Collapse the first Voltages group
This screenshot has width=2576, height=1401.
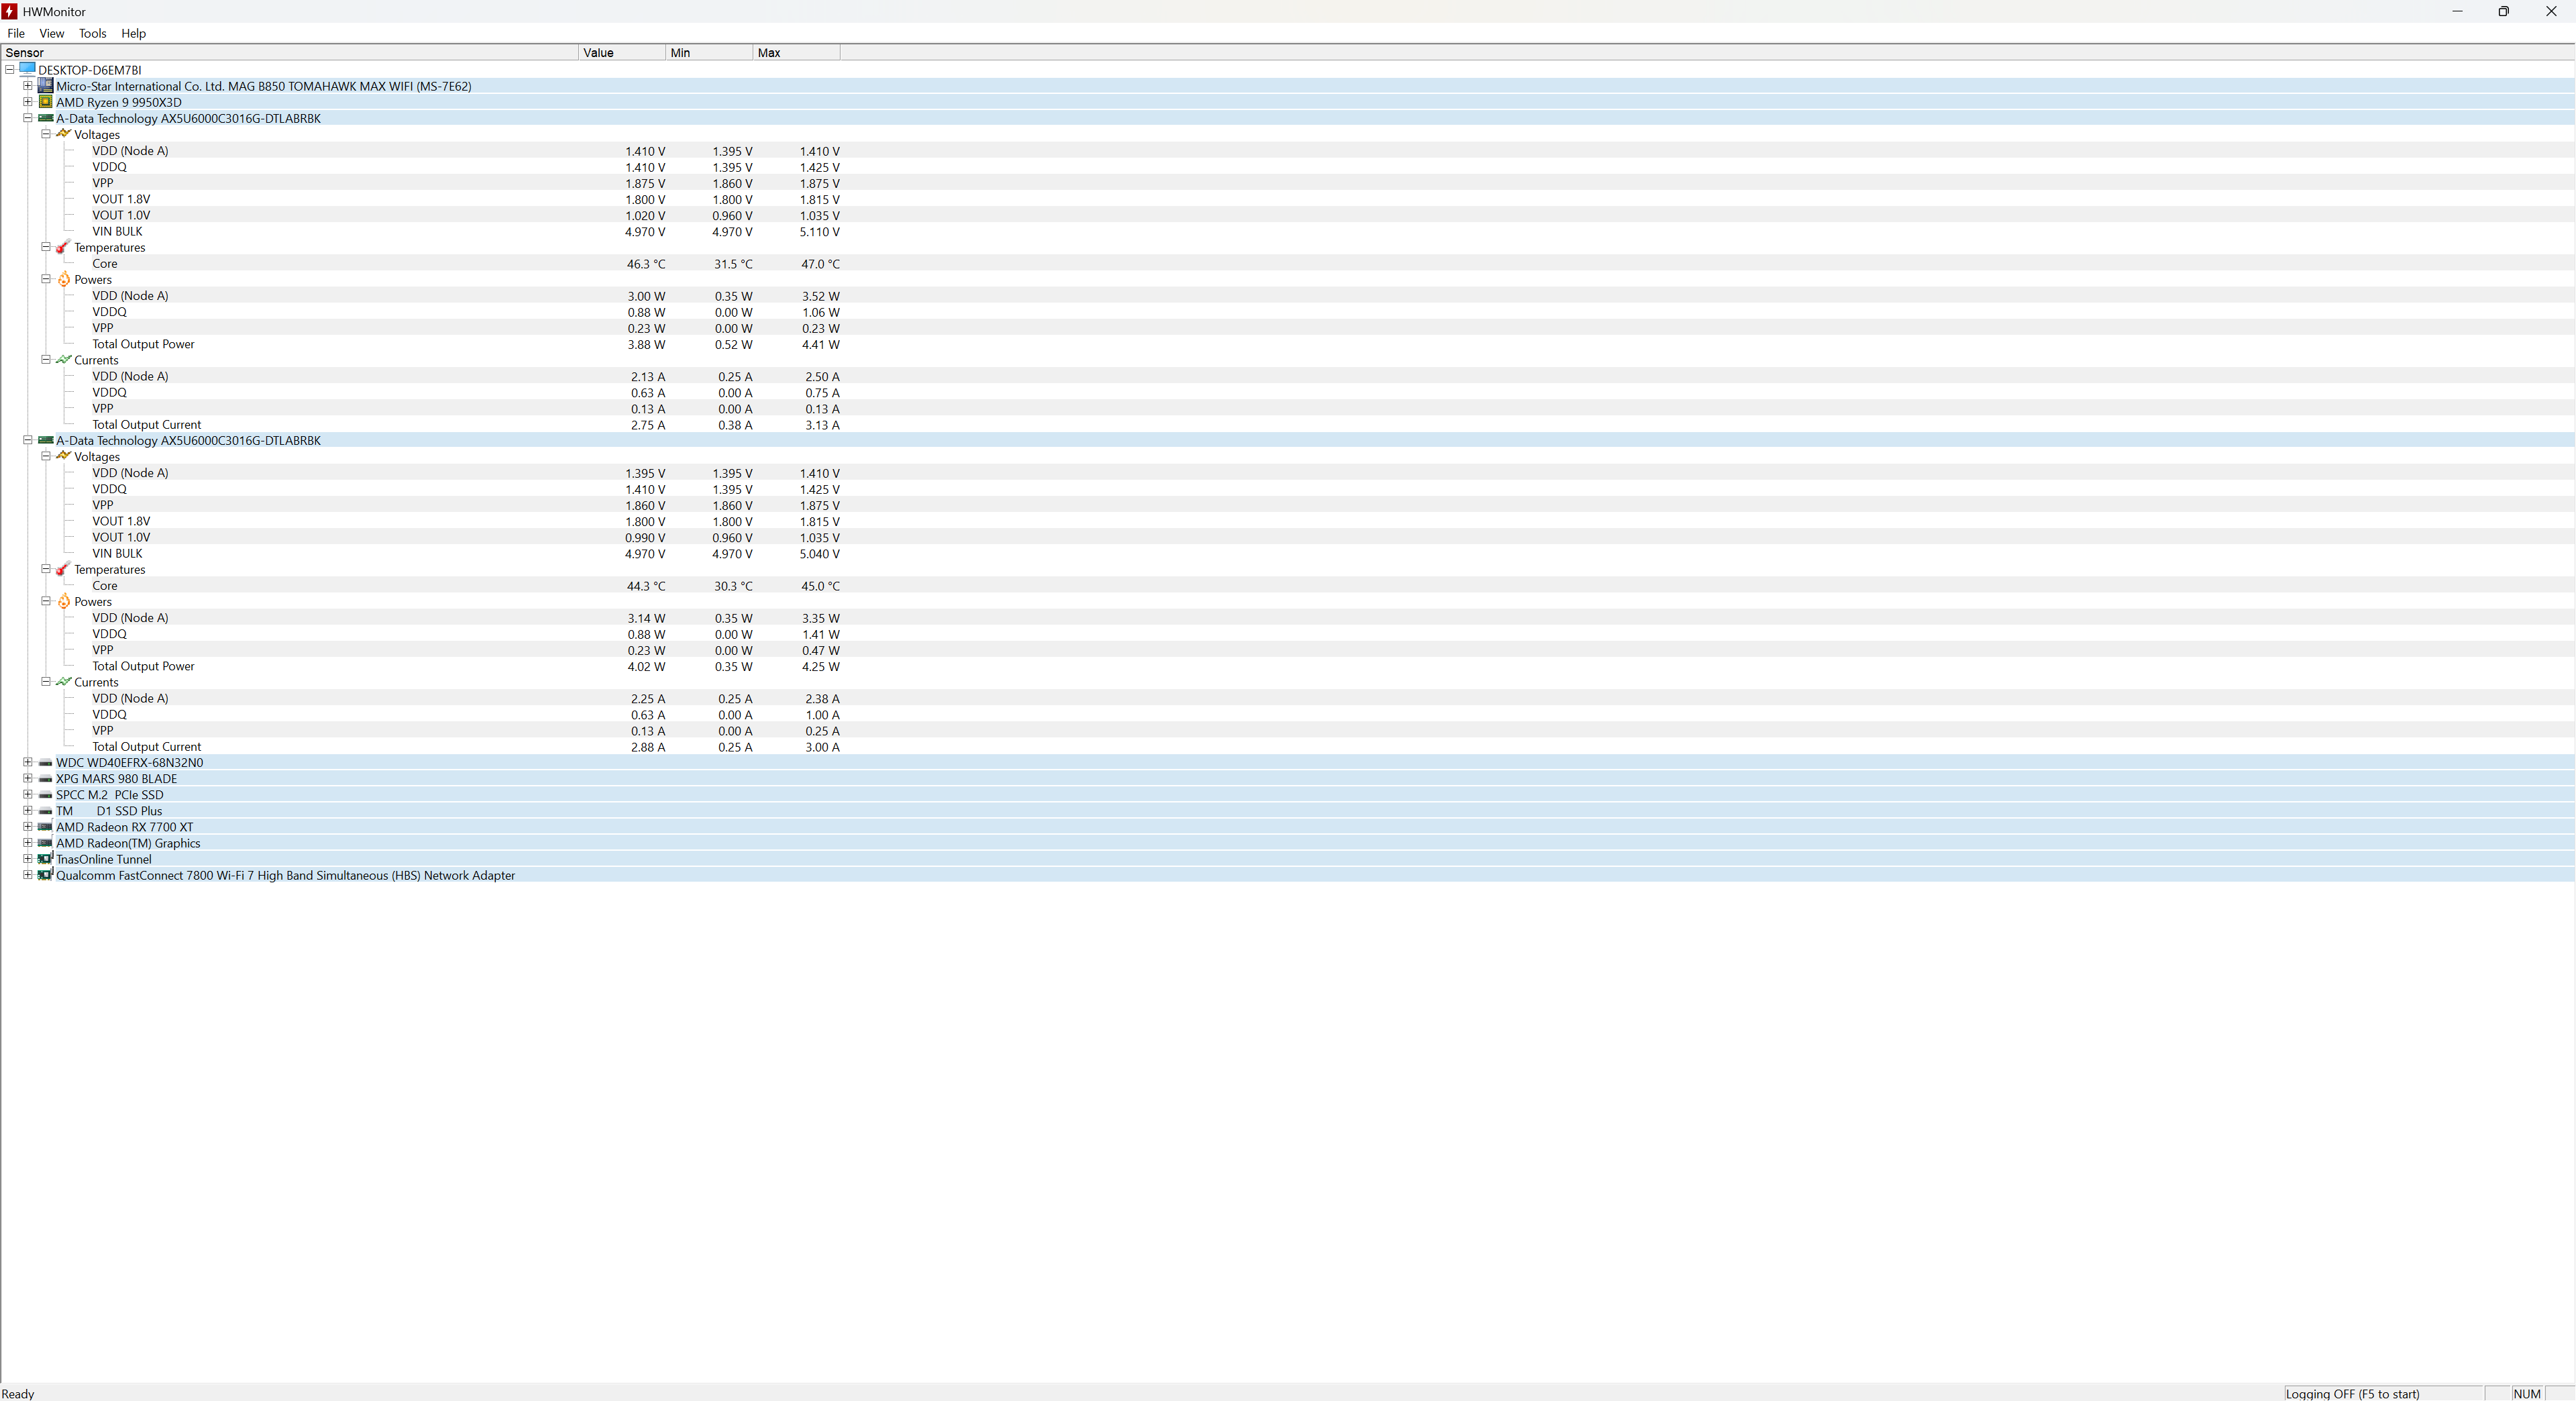pos(46,134)
